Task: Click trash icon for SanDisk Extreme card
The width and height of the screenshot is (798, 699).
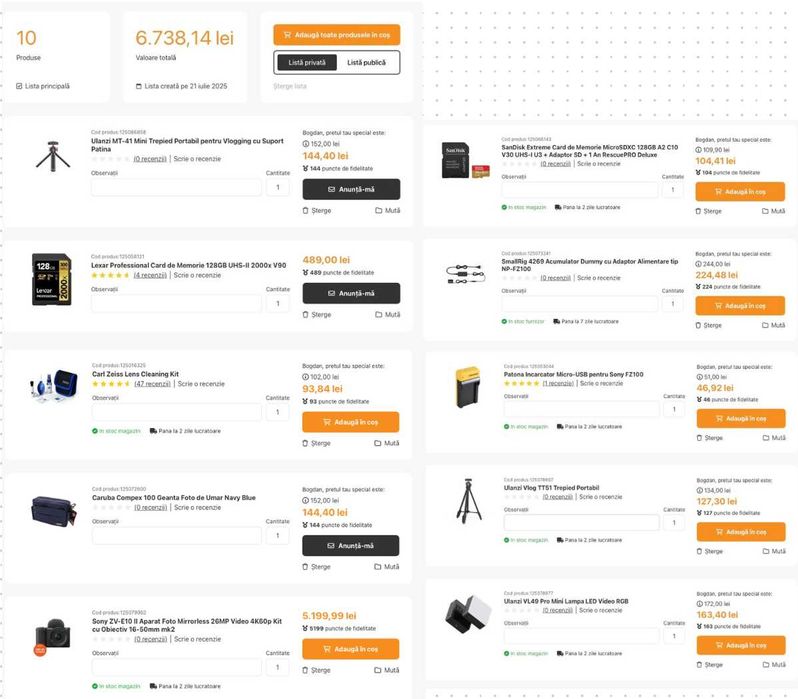Action: tap(701, 211)
